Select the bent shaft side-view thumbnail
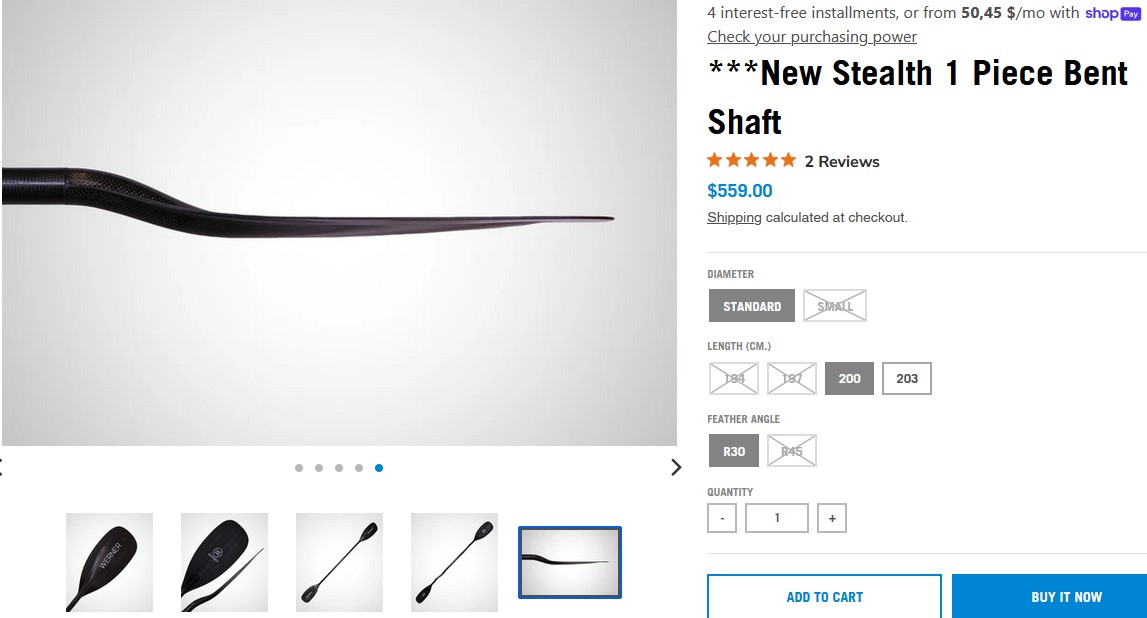The width and height of the screenshot is (1147, 618). 570,562
